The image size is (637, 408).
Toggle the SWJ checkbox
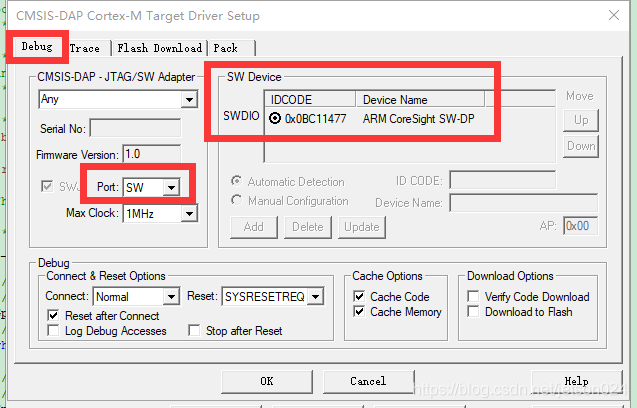coord(48,187)
